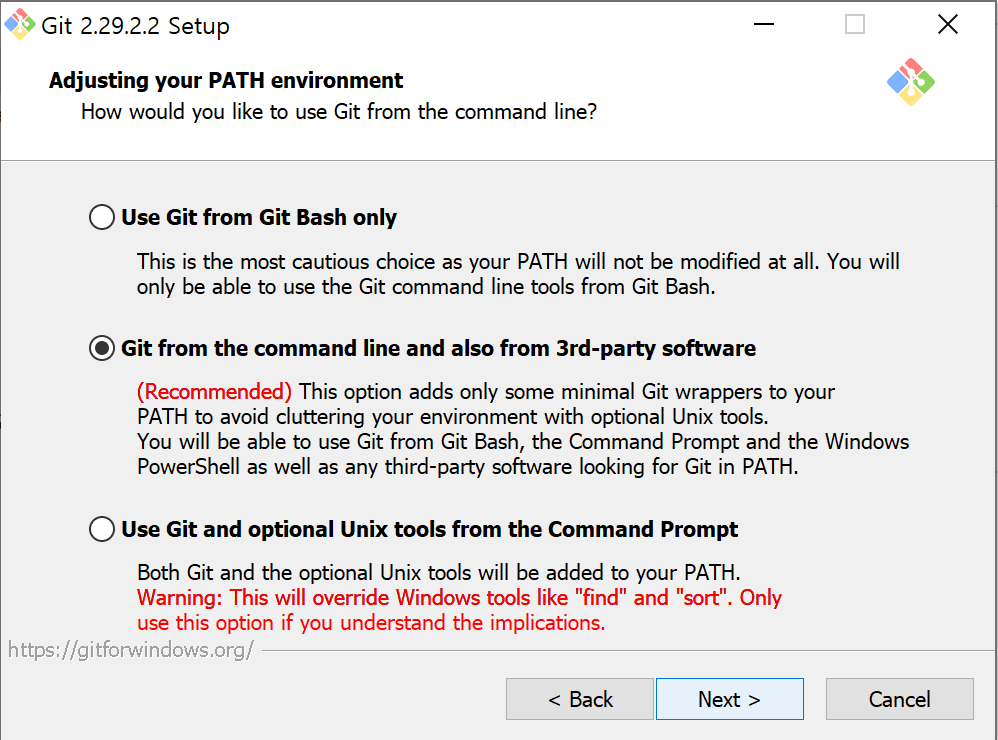Select the 'Git from the command line' radio button
Screen dimensions: 998x740
[102, 348]
